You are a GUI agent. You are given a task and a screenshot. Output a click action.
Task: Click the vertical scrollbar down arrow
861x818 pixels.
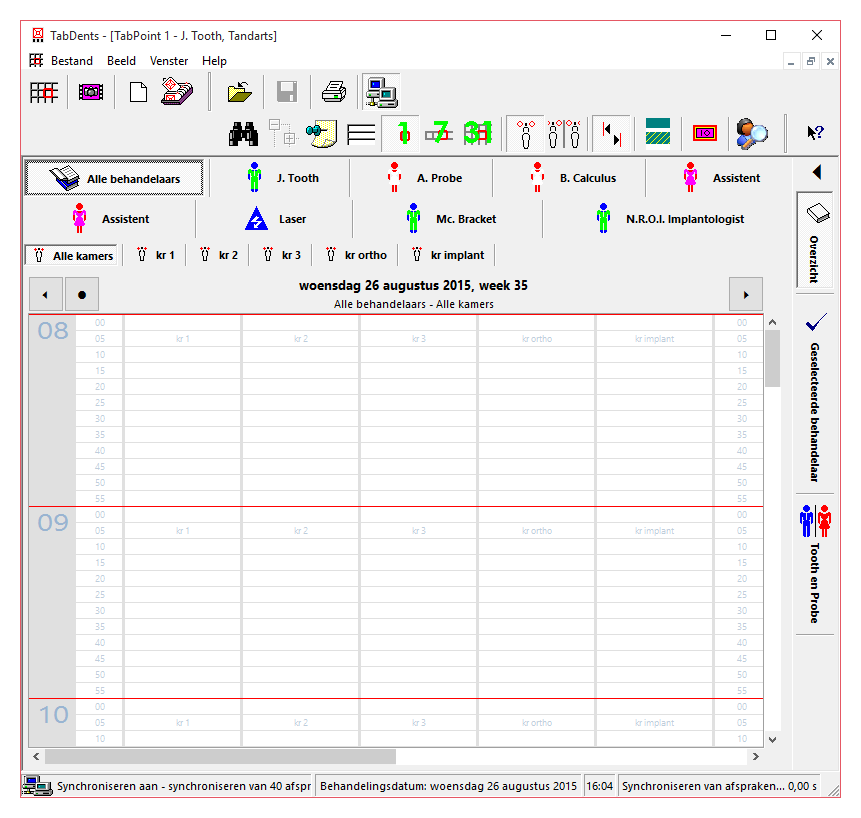click(772, 739)
